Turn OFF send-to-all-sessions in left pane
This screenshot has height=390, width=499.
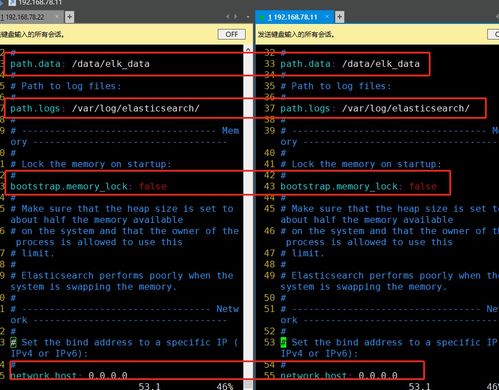point(232,34)
